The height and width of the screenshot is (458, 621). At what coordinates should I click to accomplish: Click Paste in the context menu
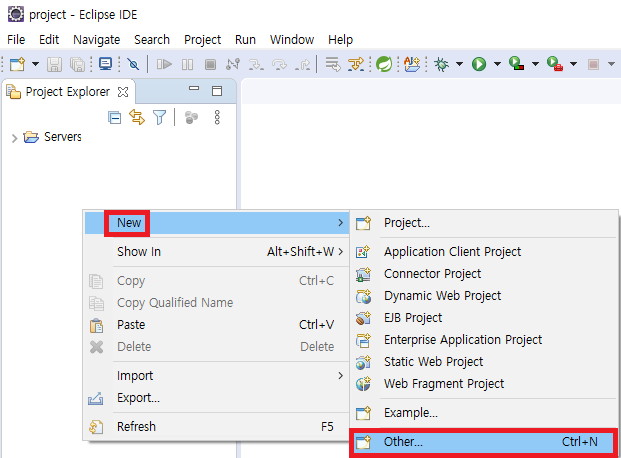coord(216,325)
